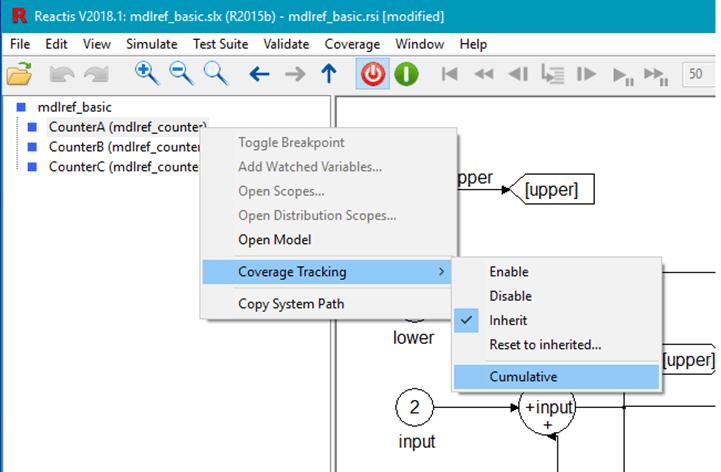This screenshot has height=472, width=721.
Task: Click the open file folder icon
Action: [19, 74]
